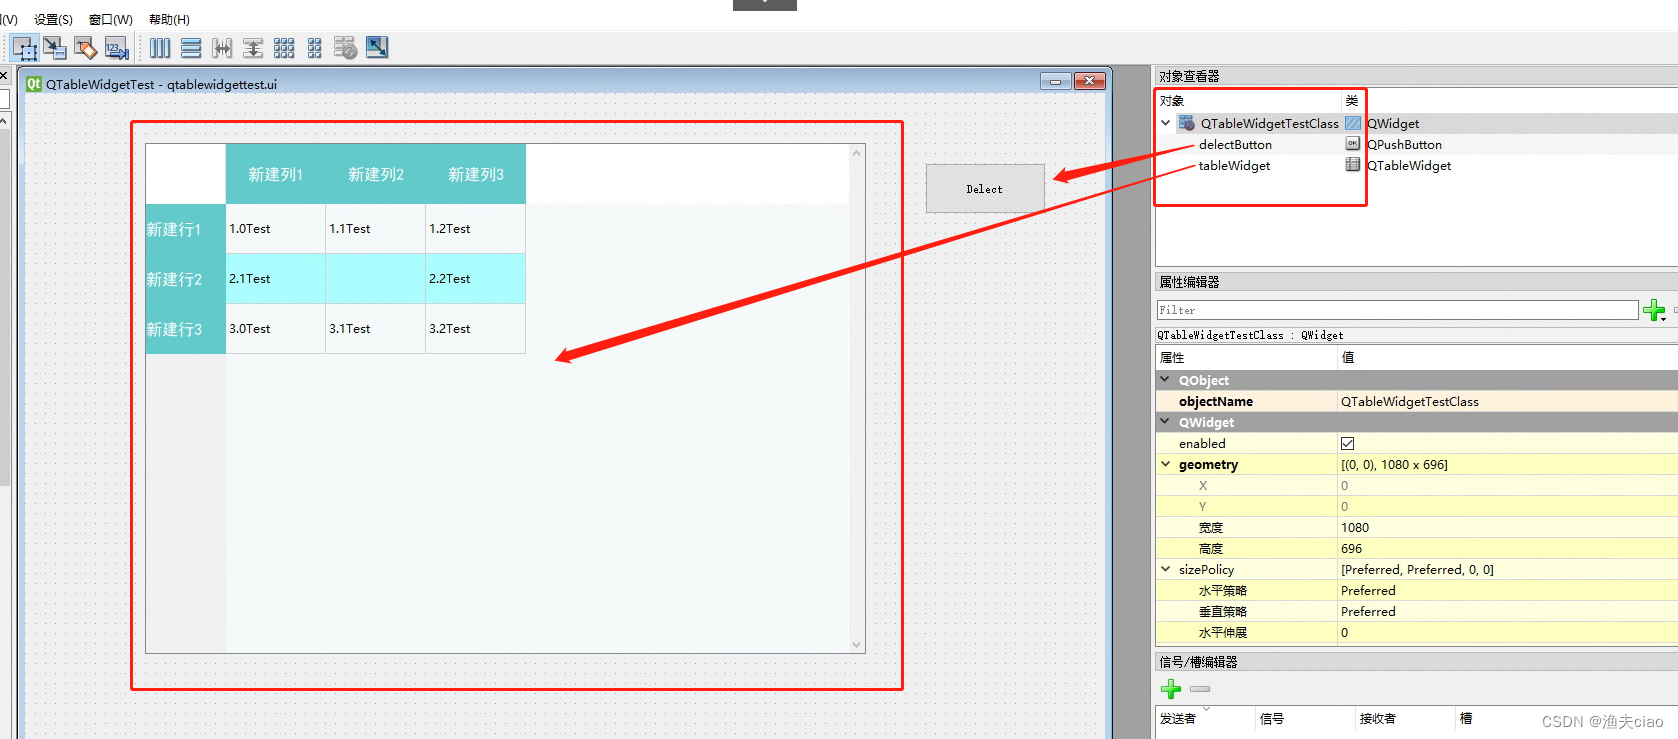Apply Lay Out in a Grid
This screenshot has width=1678, height=739.
(x=284, y=48)
